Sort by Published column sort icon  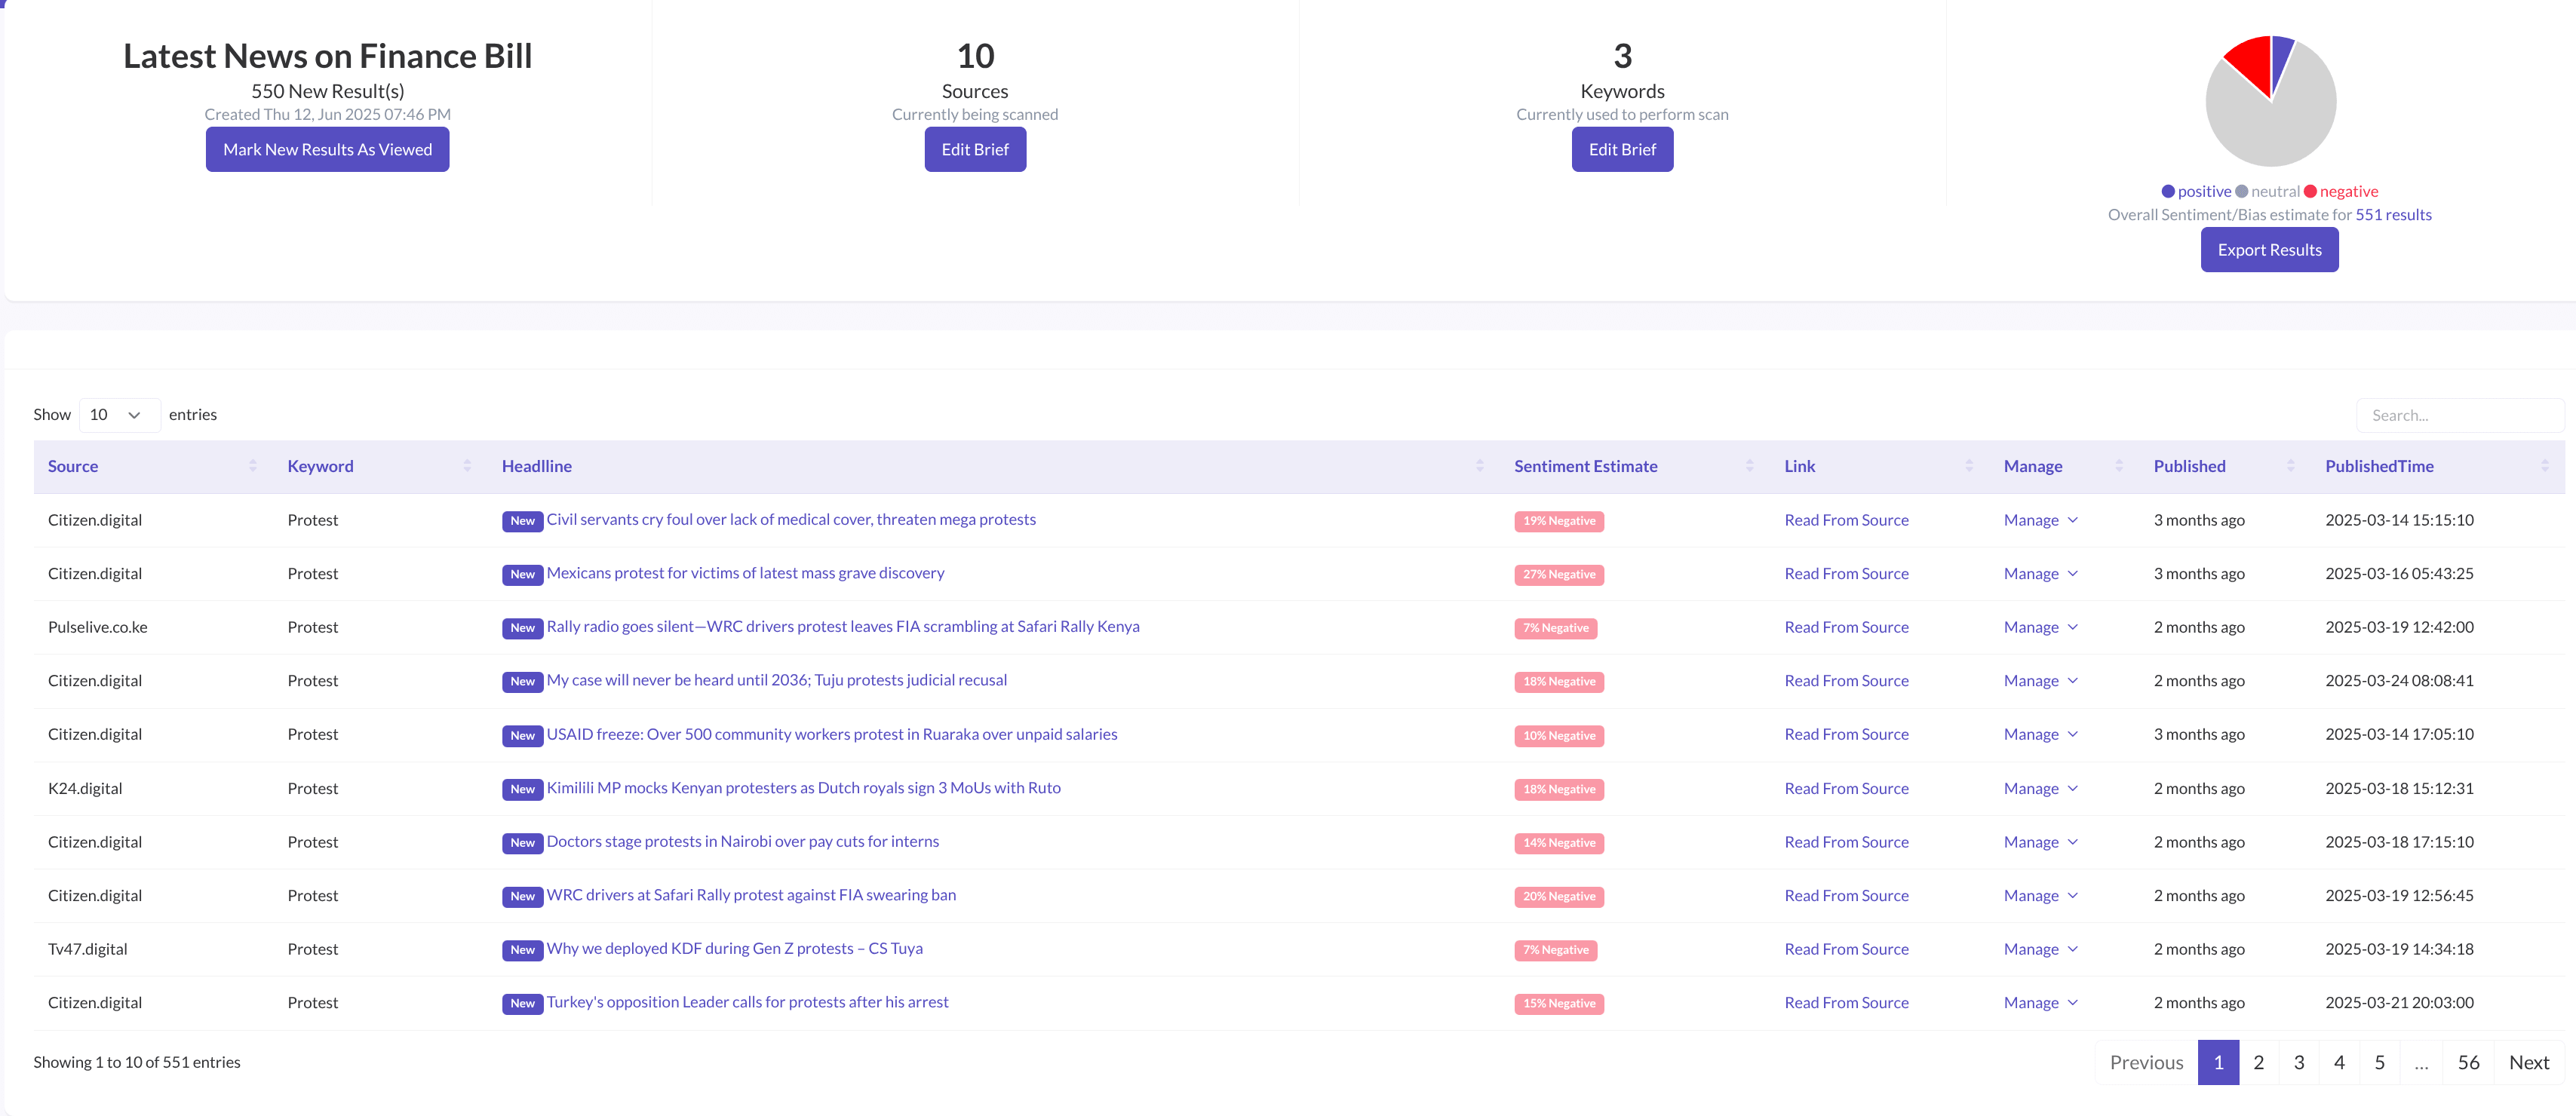click(x=2290, y=466)
